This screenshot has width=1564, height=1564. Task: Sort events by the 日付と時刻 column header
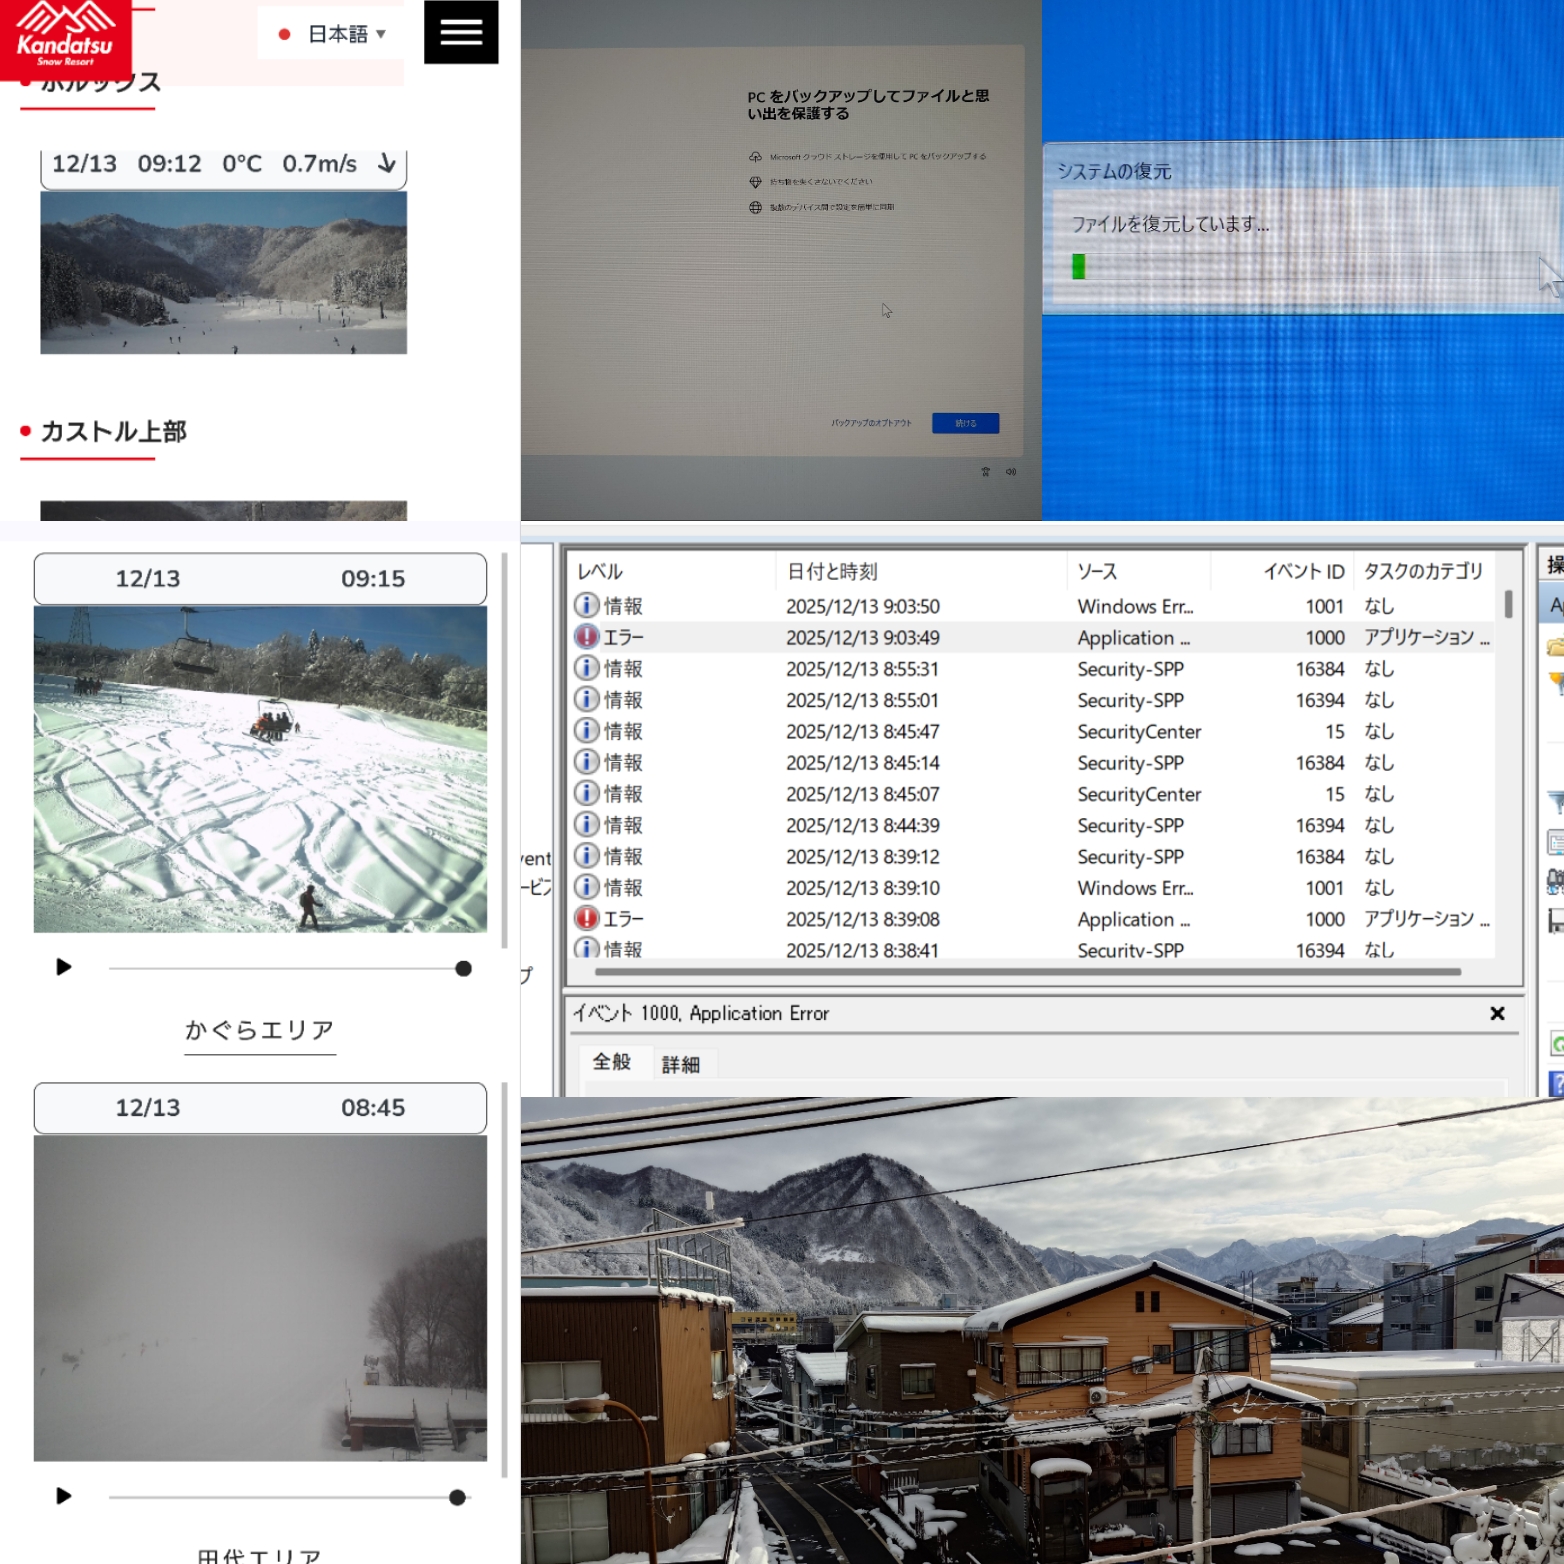tap(832, 571)
